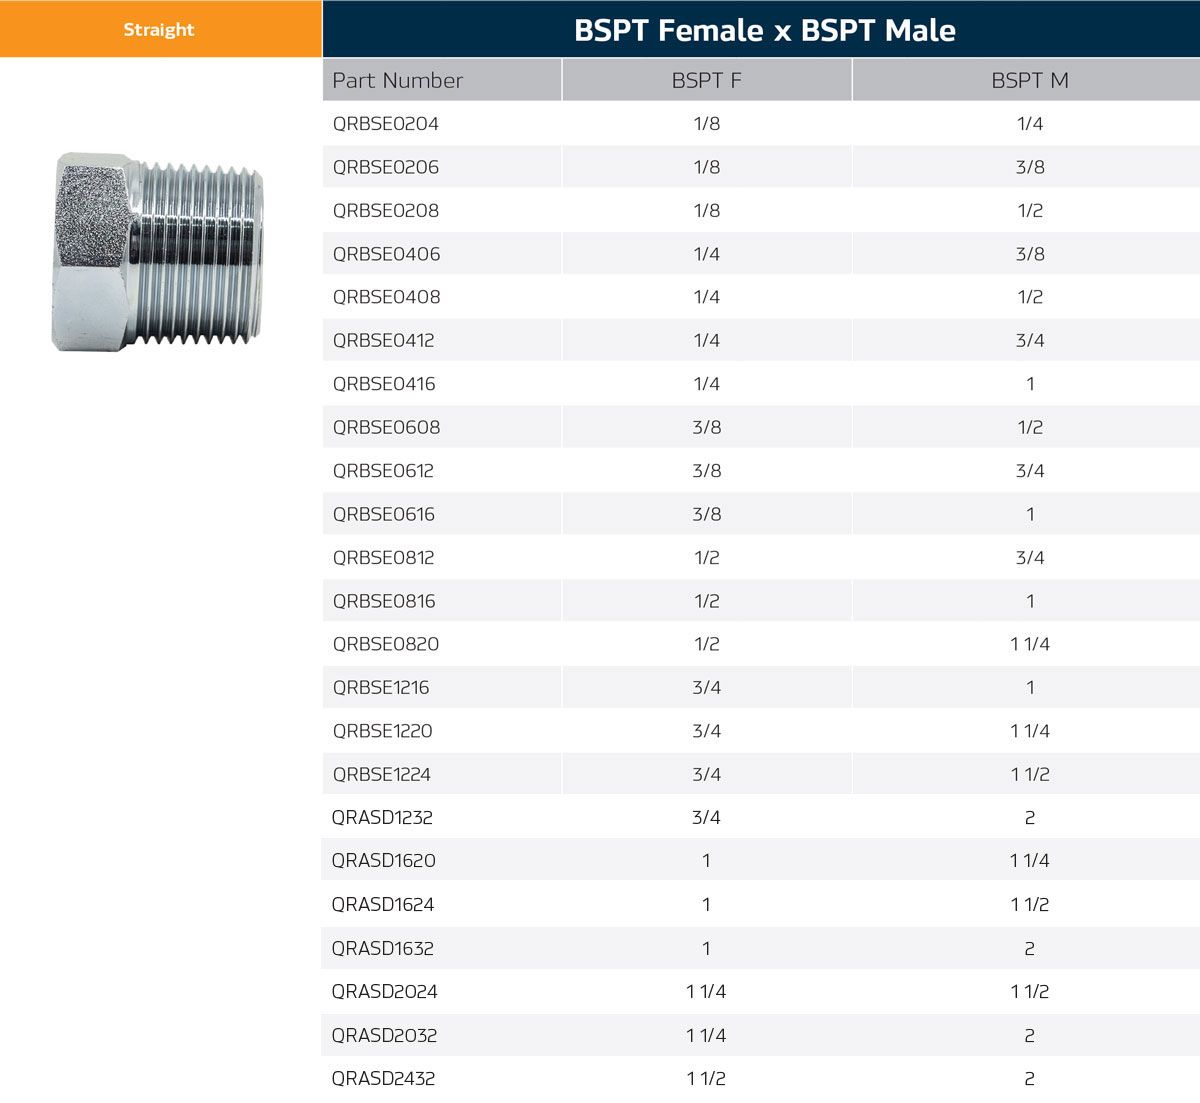1200x1103 pixels.
Task: Click part number QRBSE0406
Action: (x=386, y=254)
